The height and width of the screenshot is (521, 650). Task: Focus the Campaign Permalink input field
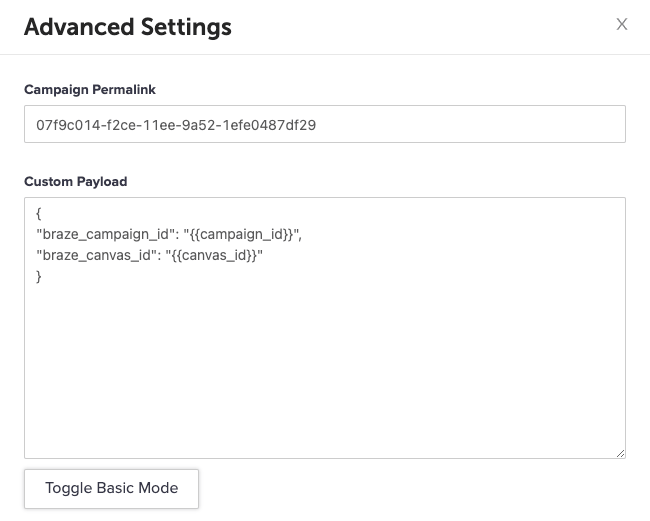pos(325,125)
